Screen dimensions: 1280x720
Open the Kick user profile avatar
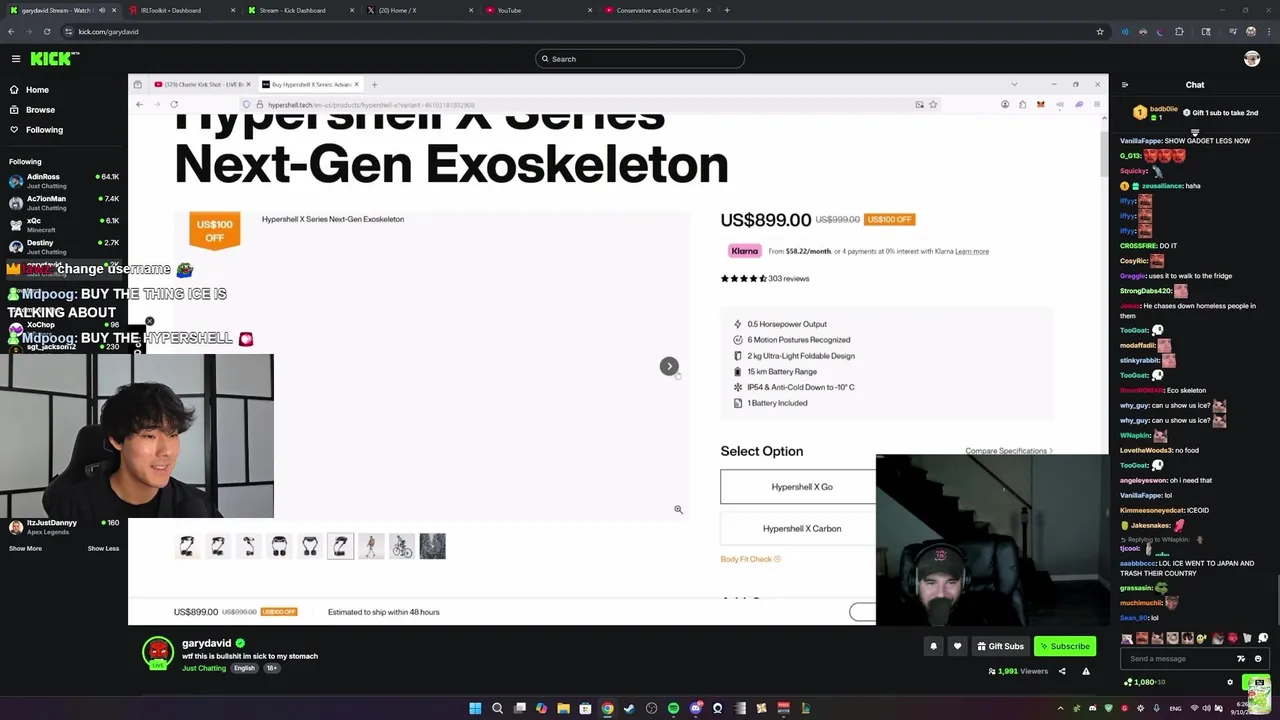[1252, 59]
